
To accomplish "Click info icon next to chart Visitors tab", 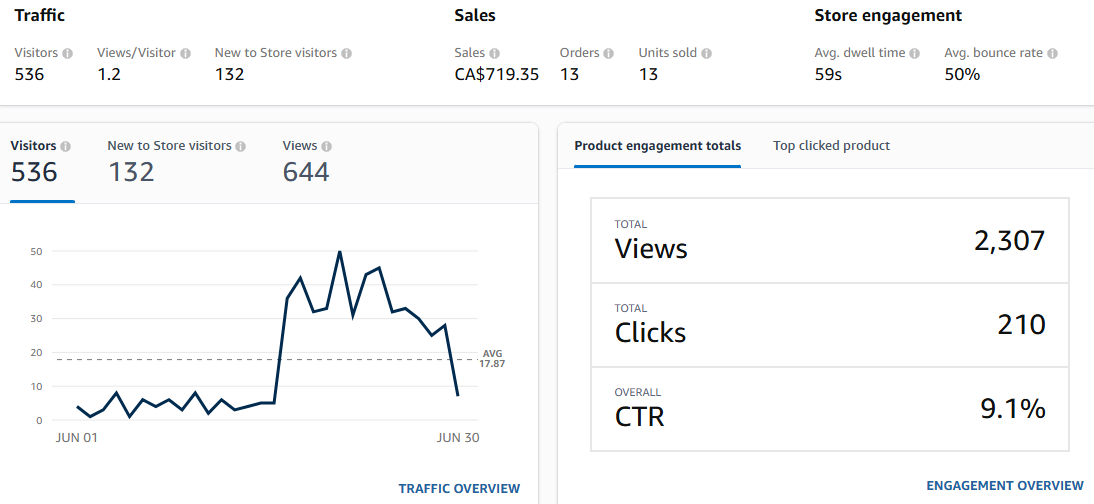I will pyautogui.click(x=66, y=147).
